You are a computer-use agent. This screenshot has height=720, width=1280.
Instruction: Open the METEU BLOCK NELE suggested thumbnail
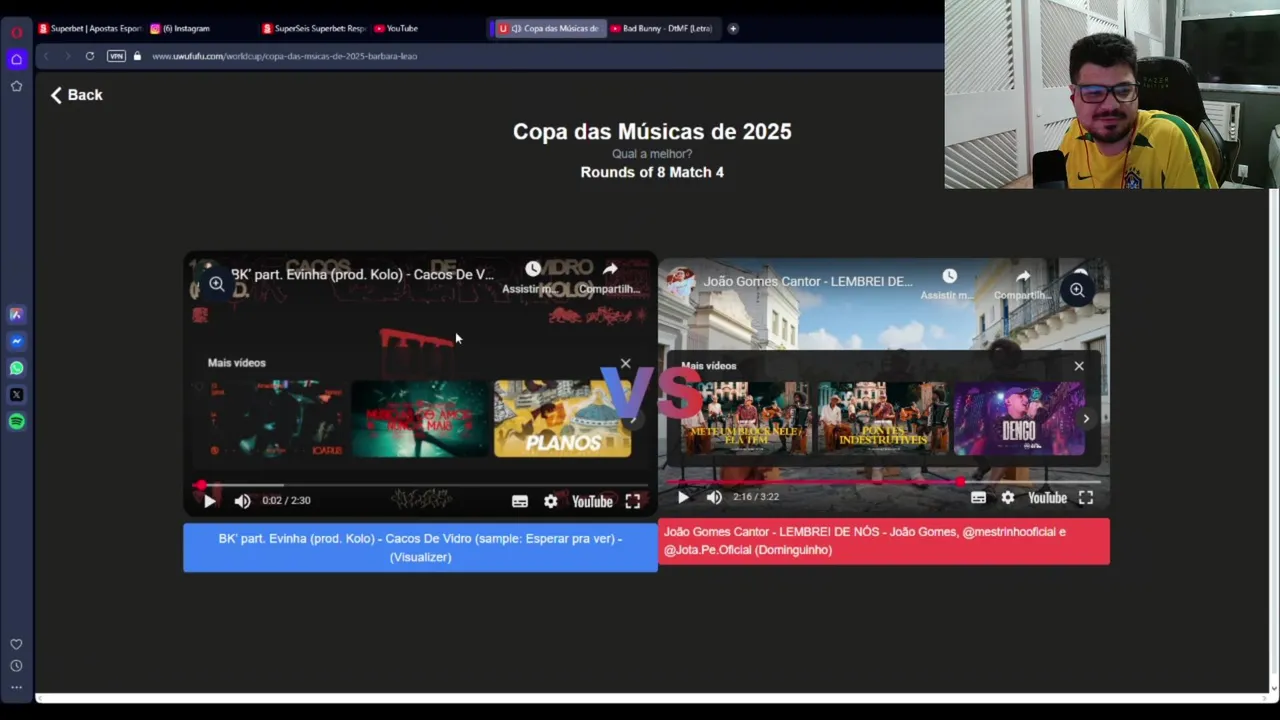(x=746, y=418)
